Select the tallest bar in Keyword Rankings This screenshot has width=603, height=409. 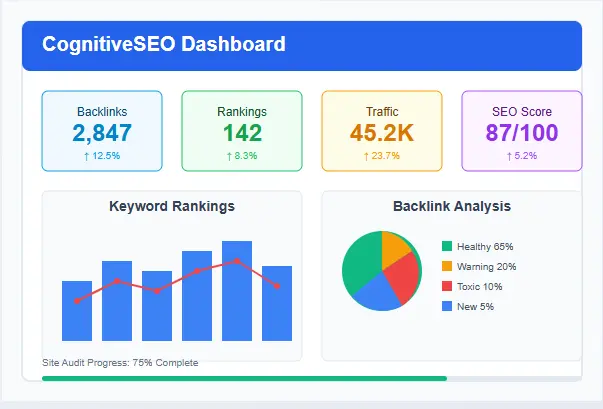[237, 290]
